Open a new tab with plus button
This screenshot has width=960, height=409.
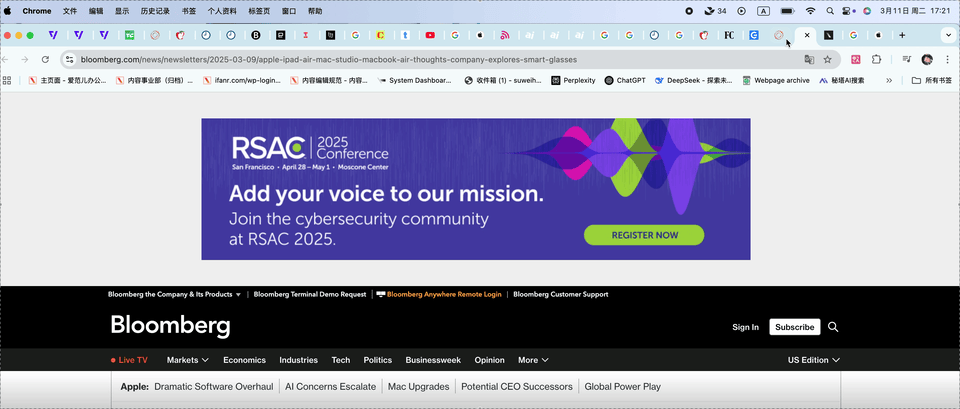pos(902,35)
